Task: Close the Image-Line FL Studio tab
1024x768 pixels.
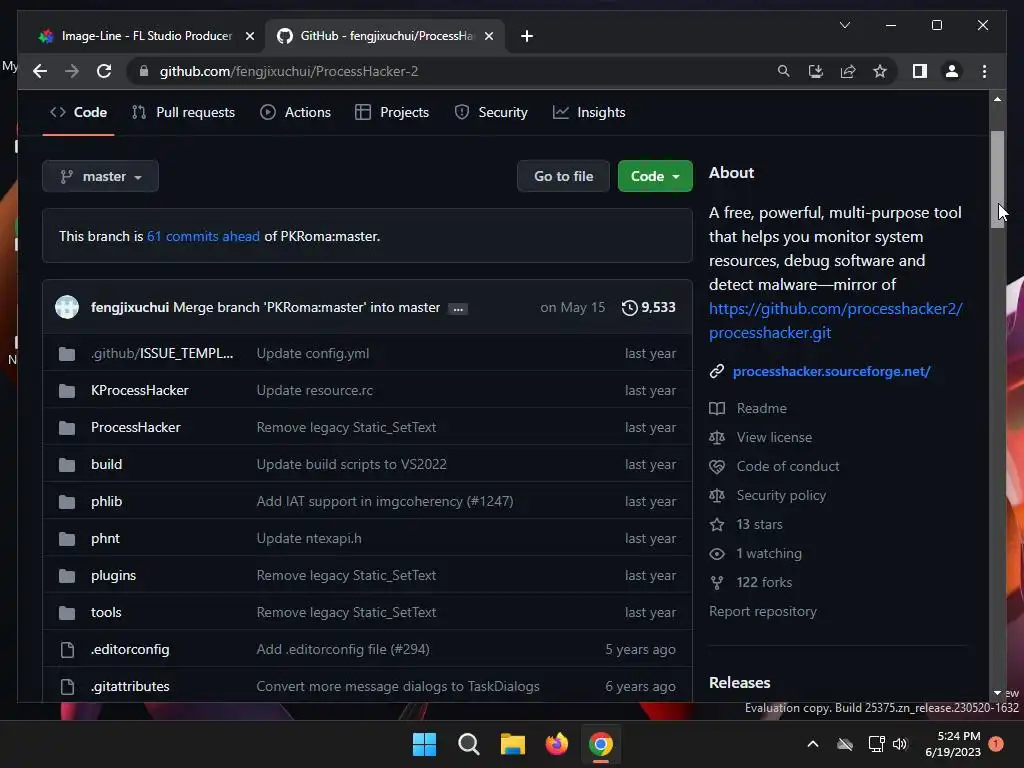Action: [x=249, y=36]
